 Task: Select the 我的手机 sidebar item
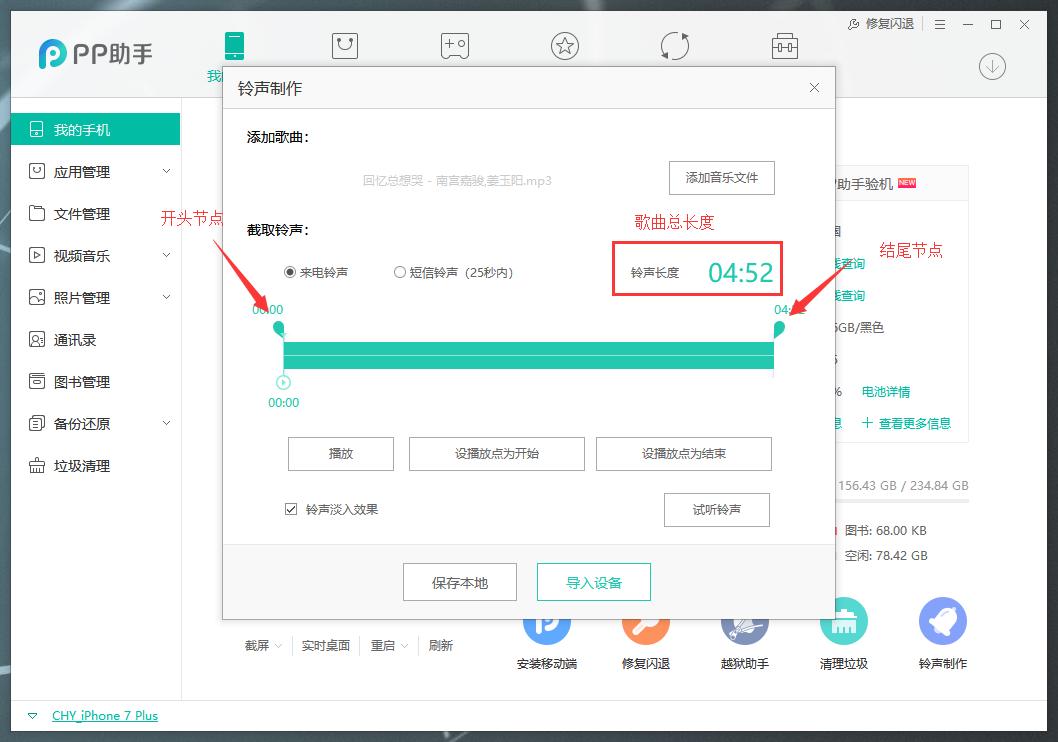point(75,129)
